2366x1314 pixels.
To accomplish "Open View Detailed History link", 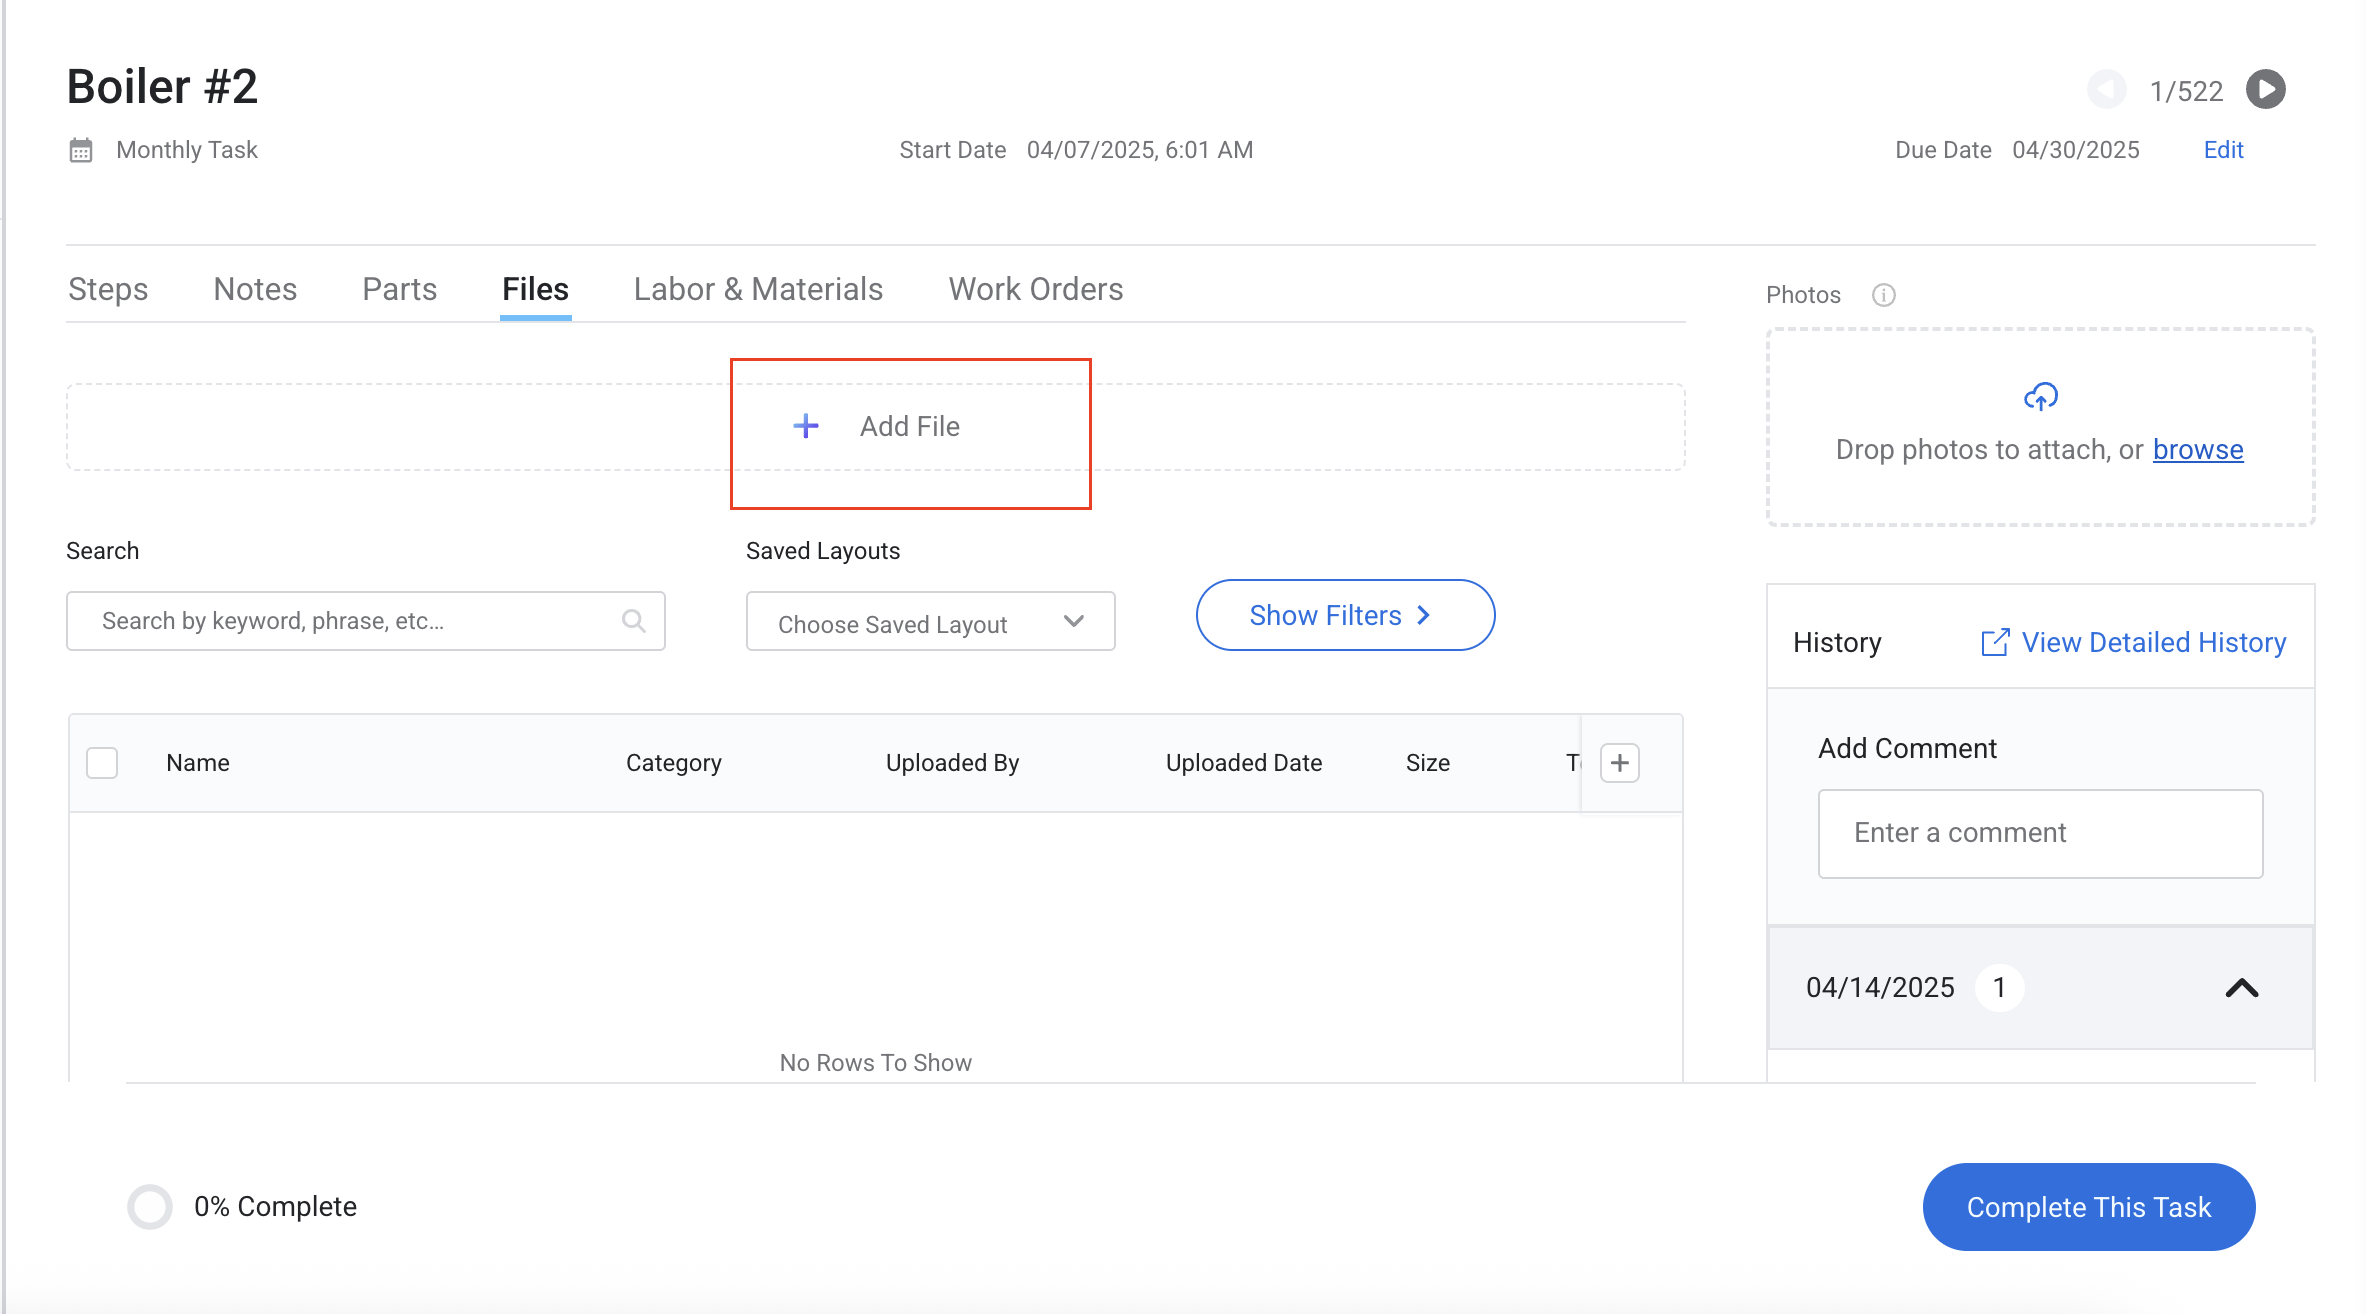I will pyautogui.click(x=2154, y=642).
